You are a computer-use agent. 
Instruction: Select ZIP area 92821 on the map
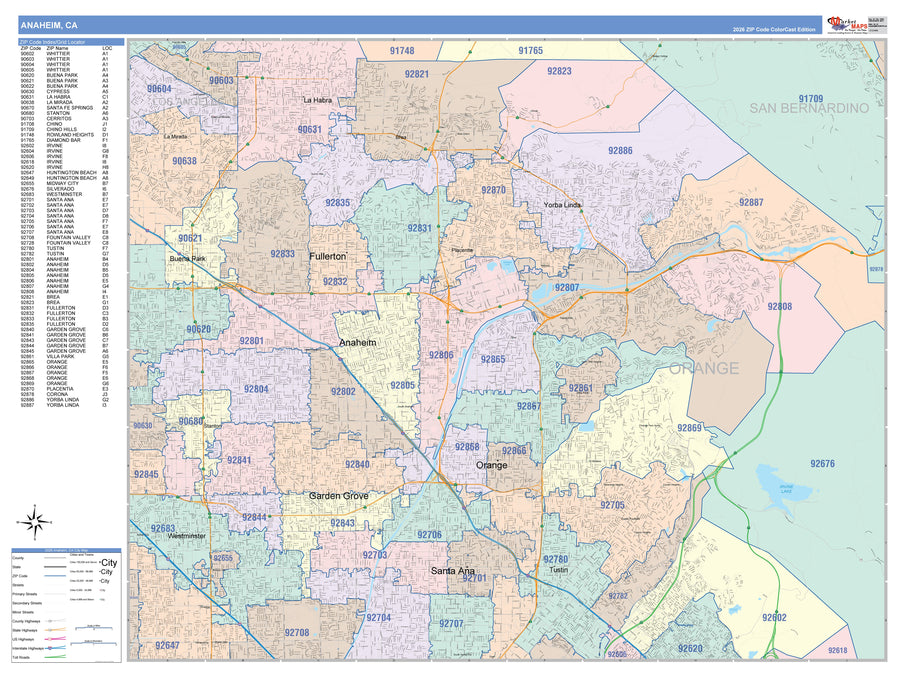[417, 74]
